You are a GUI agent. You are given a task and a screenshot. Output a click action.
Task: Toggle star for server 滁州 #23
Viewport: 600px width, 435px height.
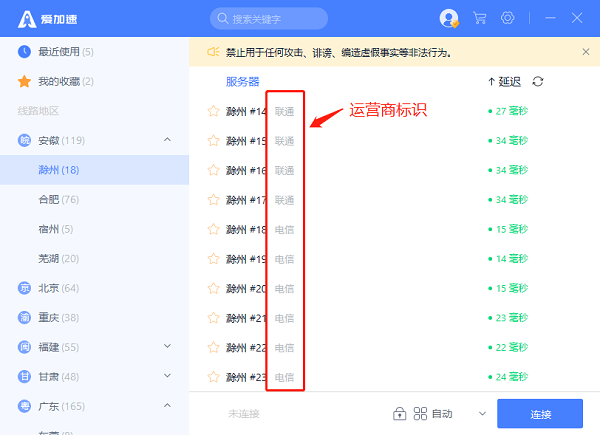click(x=213, y=377)
